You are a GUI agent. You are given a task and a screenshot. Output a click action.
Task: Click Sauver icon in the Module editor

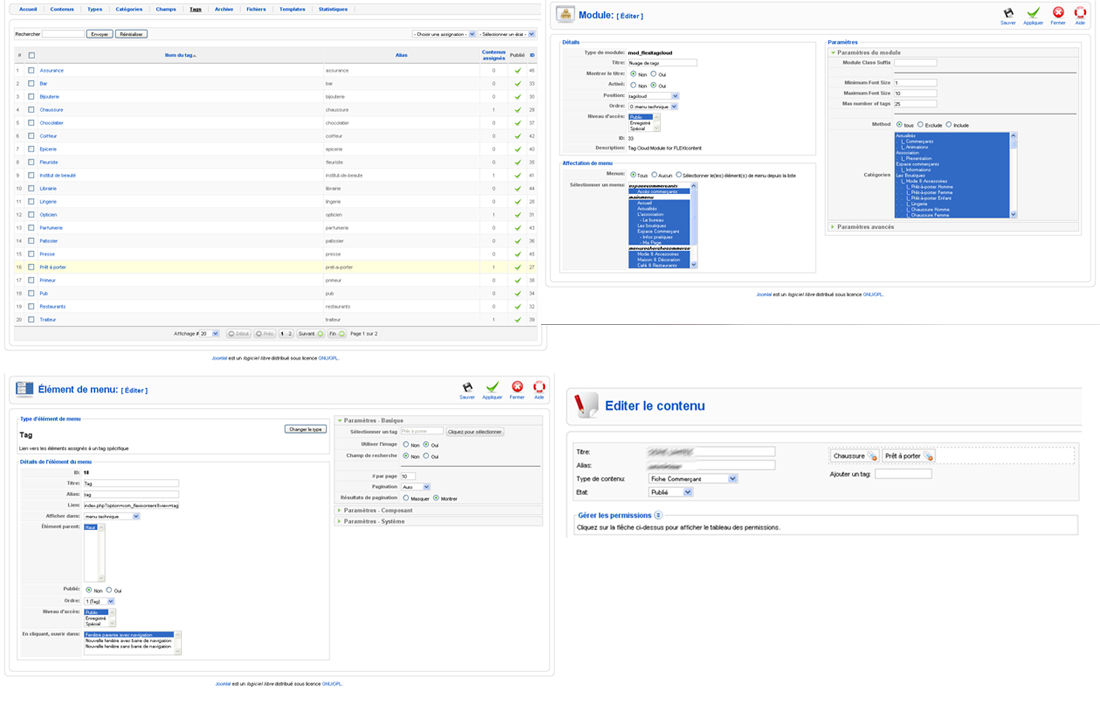pyautogui.click(x=1008, y=13)
